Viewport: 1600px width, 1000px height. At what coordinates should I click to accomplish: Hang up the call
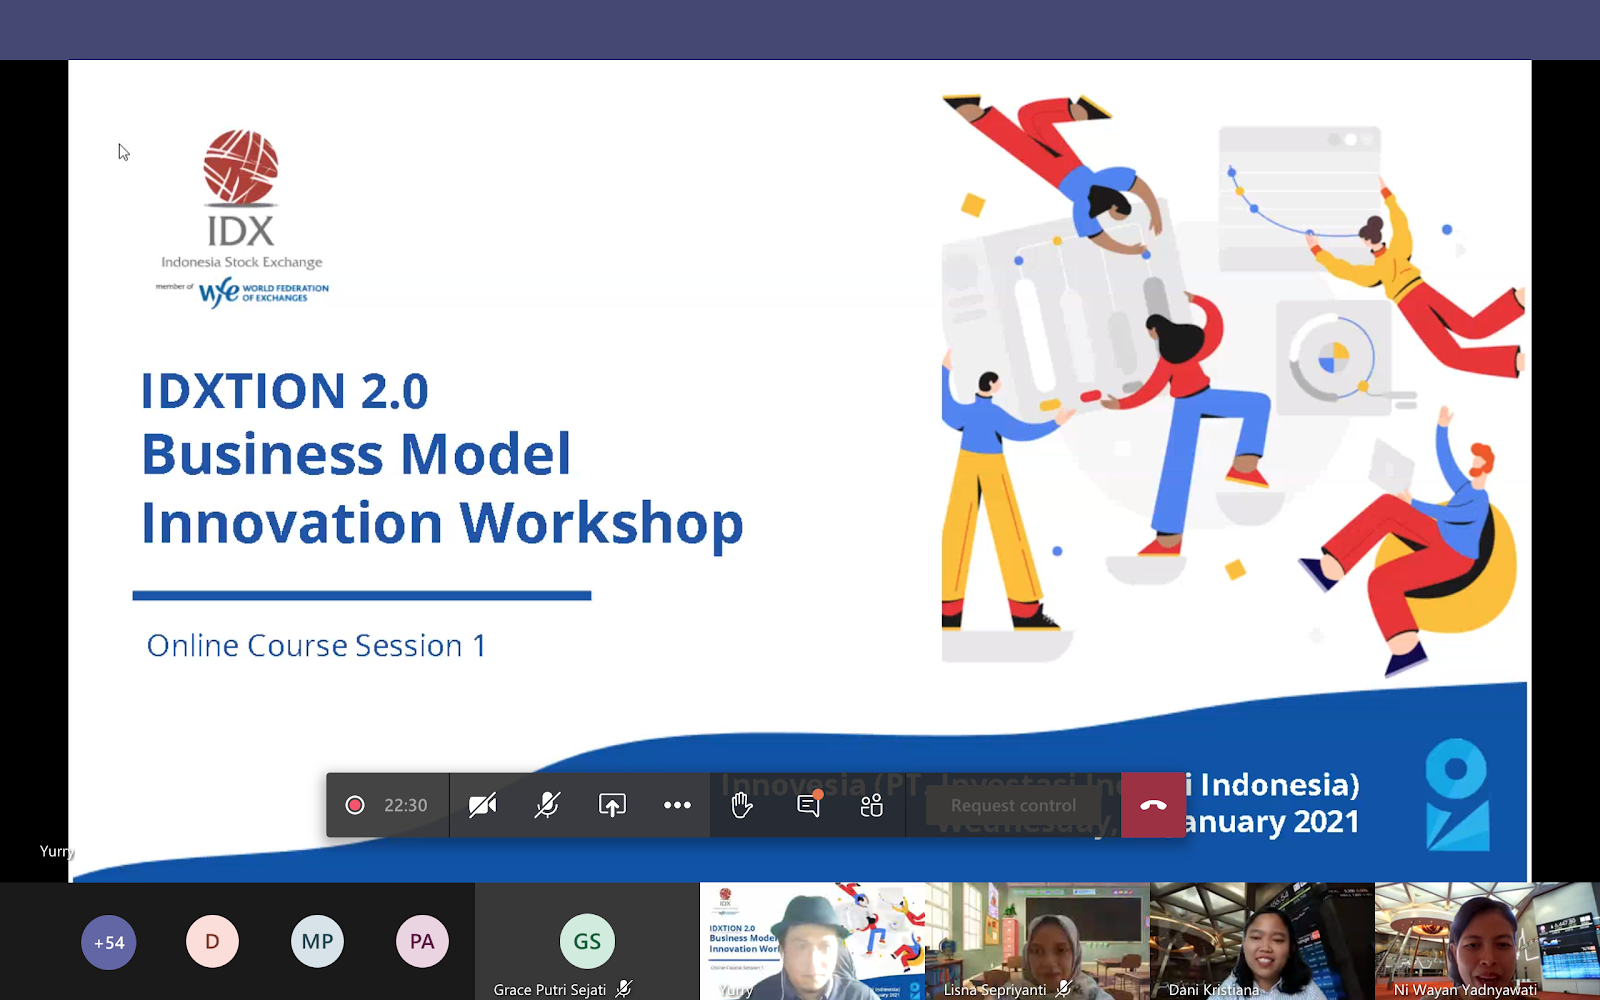pos(1153,805)
